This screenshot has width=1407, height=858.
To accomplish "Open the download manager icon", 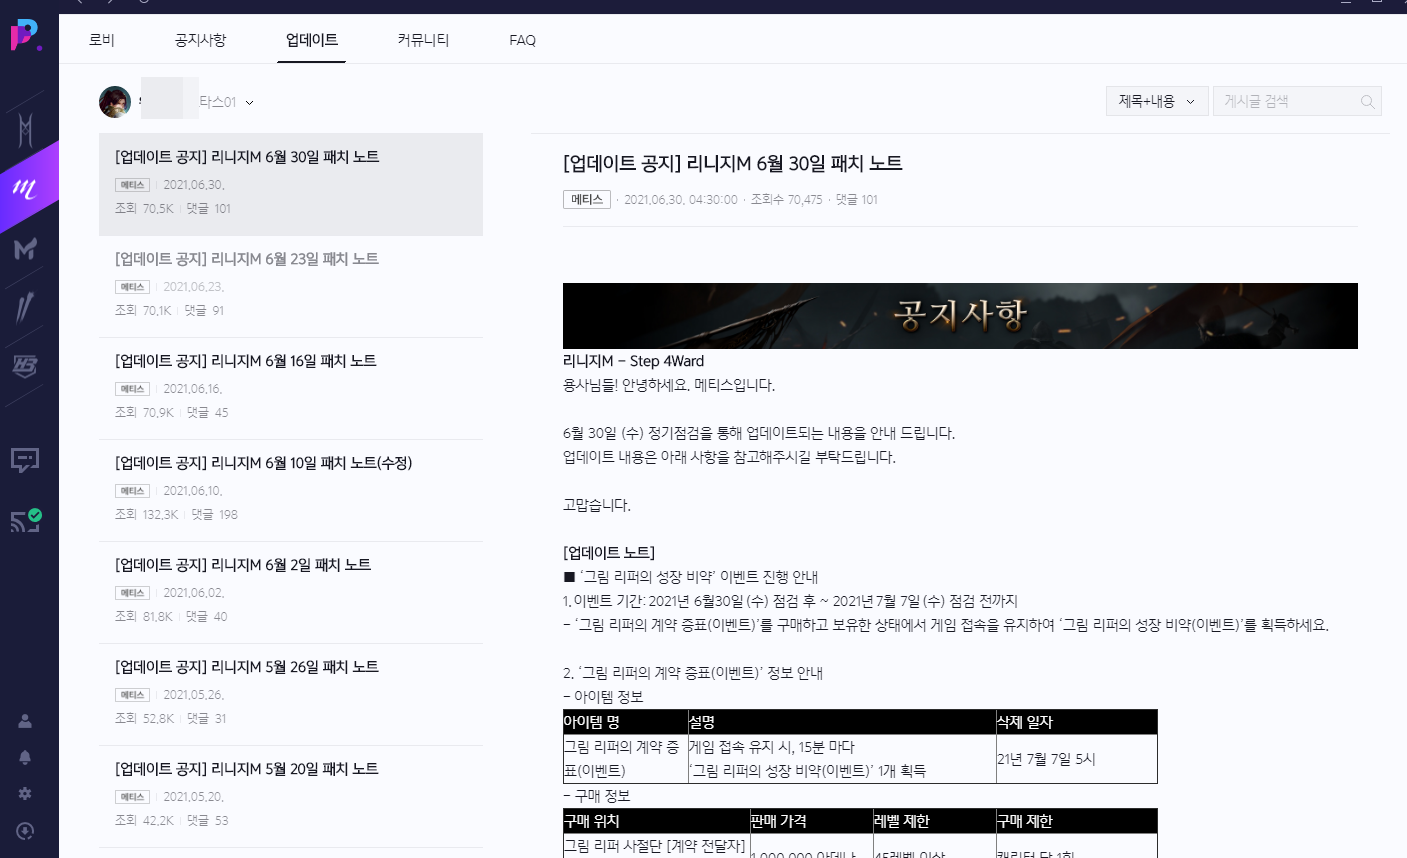I will pos(25,831).
